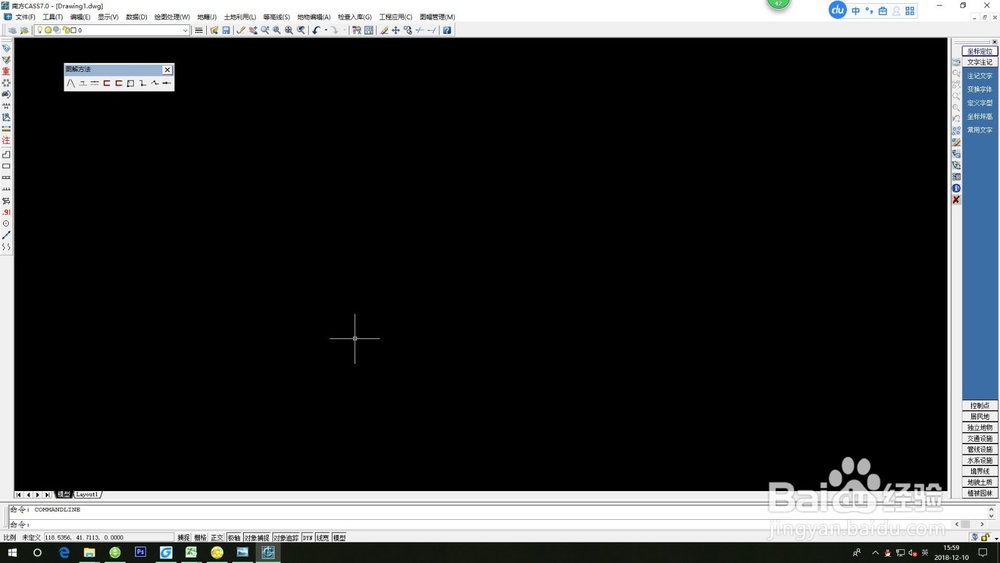Viewport: 1000px width, 563px height.
Task: Toggle DYN dynamic input in status bar
Action: (x=307, y=537)
